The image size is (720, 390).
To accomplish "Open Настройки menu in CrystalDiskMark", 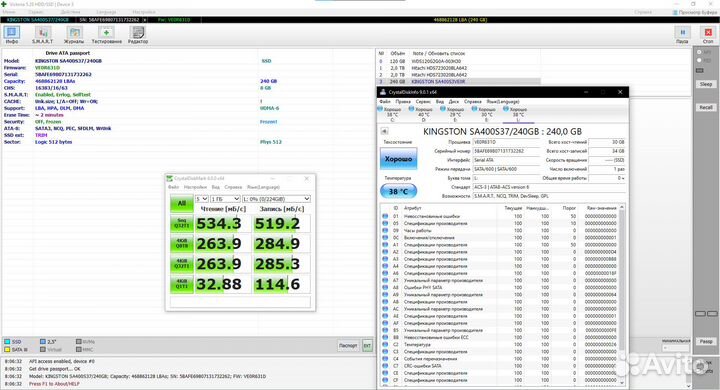I will (x=195, y=187).
